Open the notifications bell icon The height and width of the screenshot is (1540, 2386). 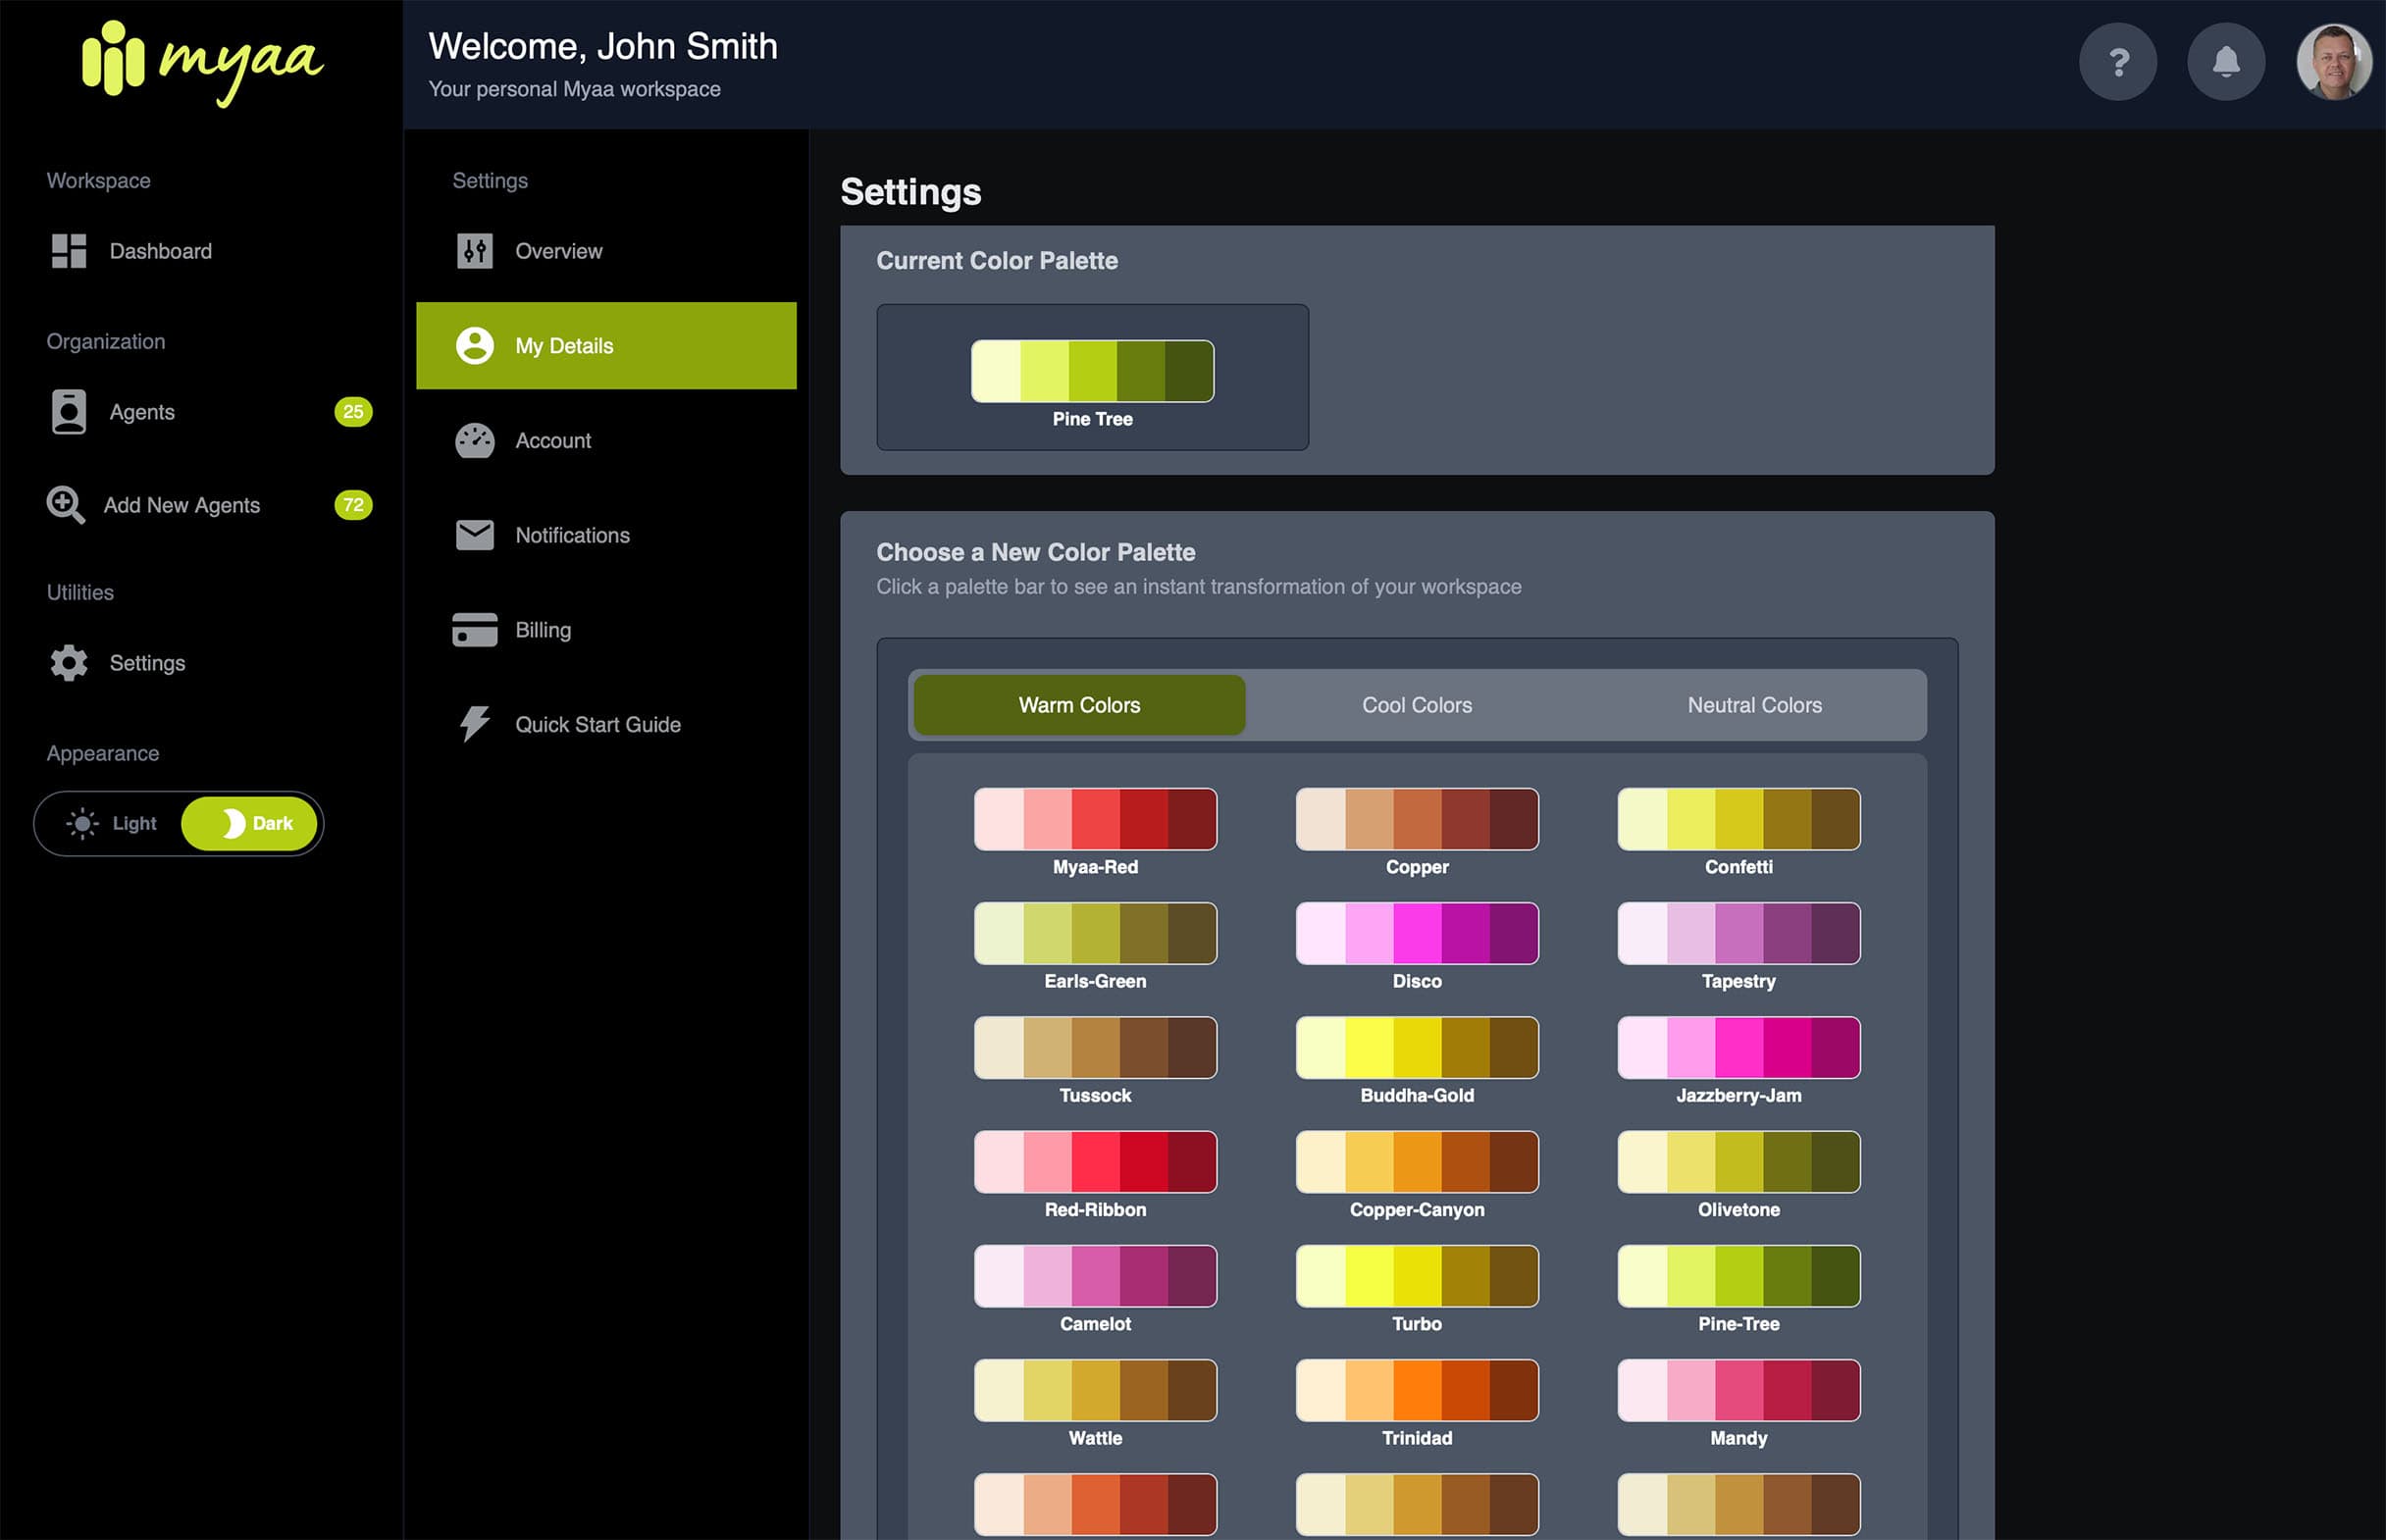[2225, 62]
